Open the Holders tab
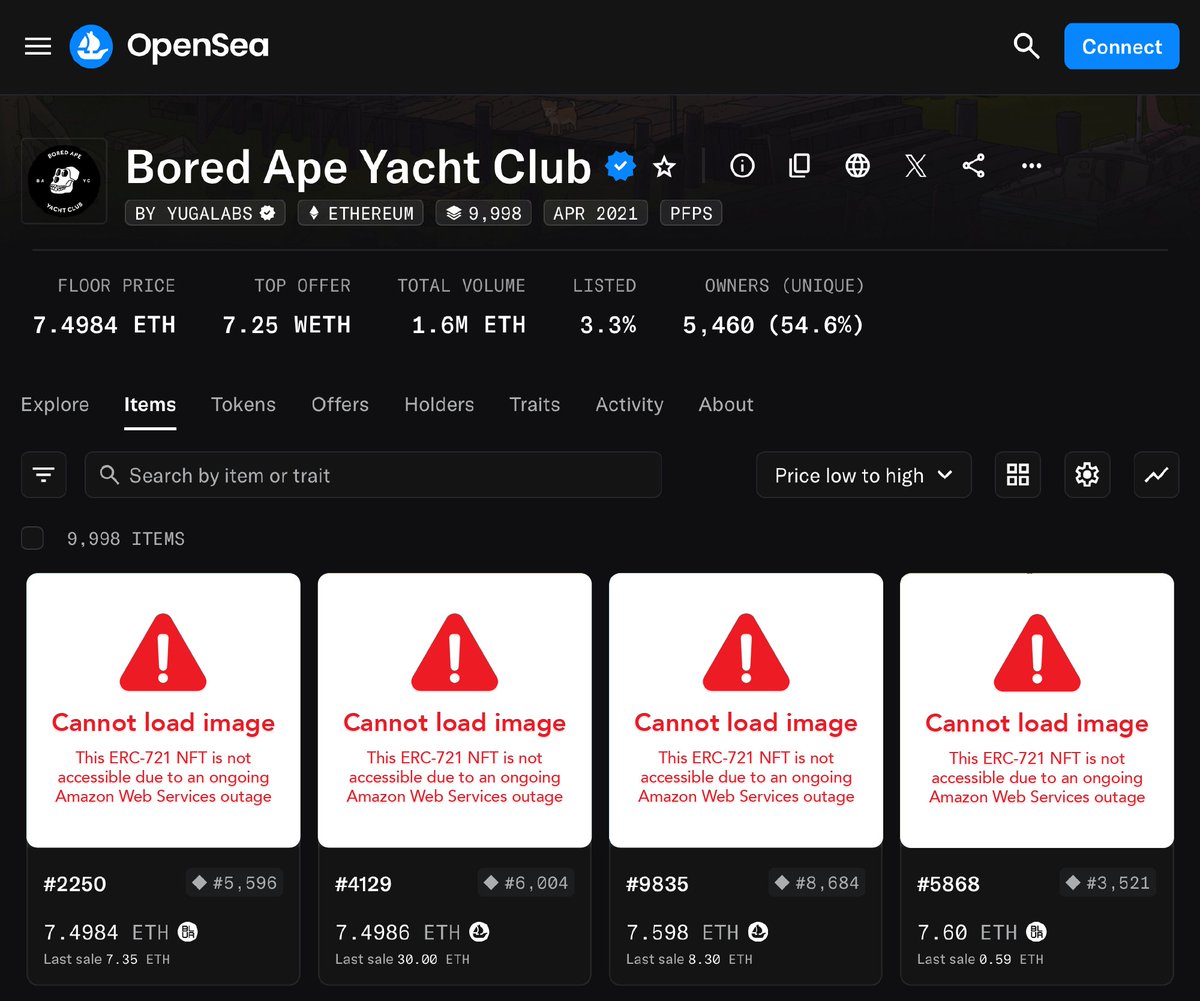 [x=439, y=405]
